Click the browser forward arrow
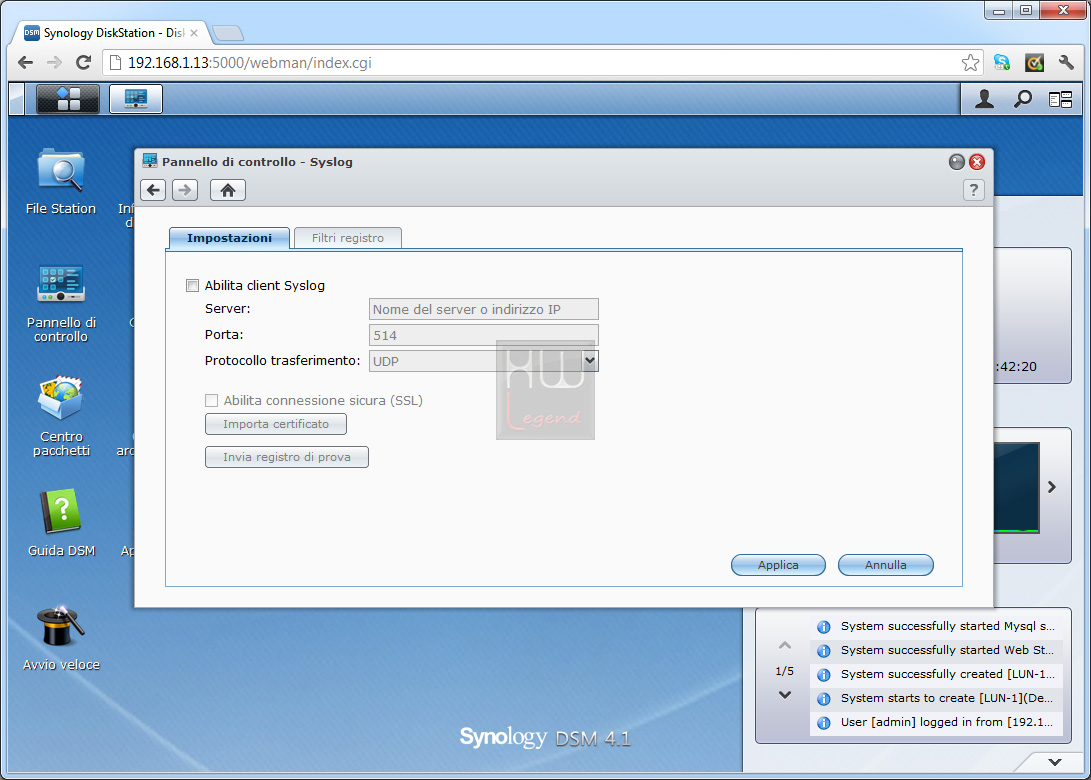The image size is (1091, 780). pos(54,63)
